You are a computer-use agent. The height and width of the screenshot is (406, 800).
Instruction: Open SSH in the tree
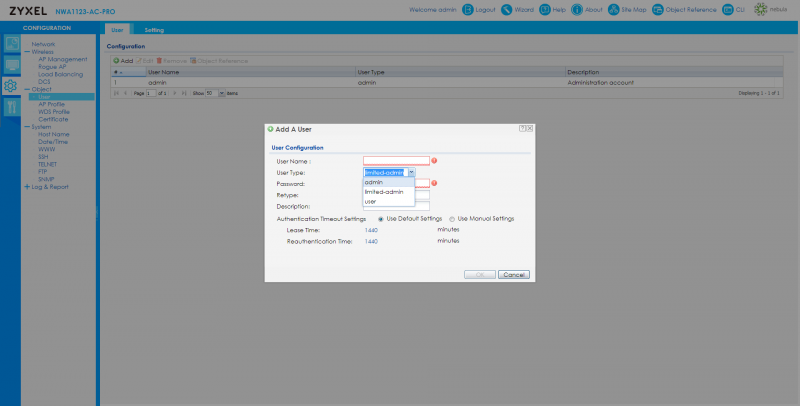(x=43, y=157)
